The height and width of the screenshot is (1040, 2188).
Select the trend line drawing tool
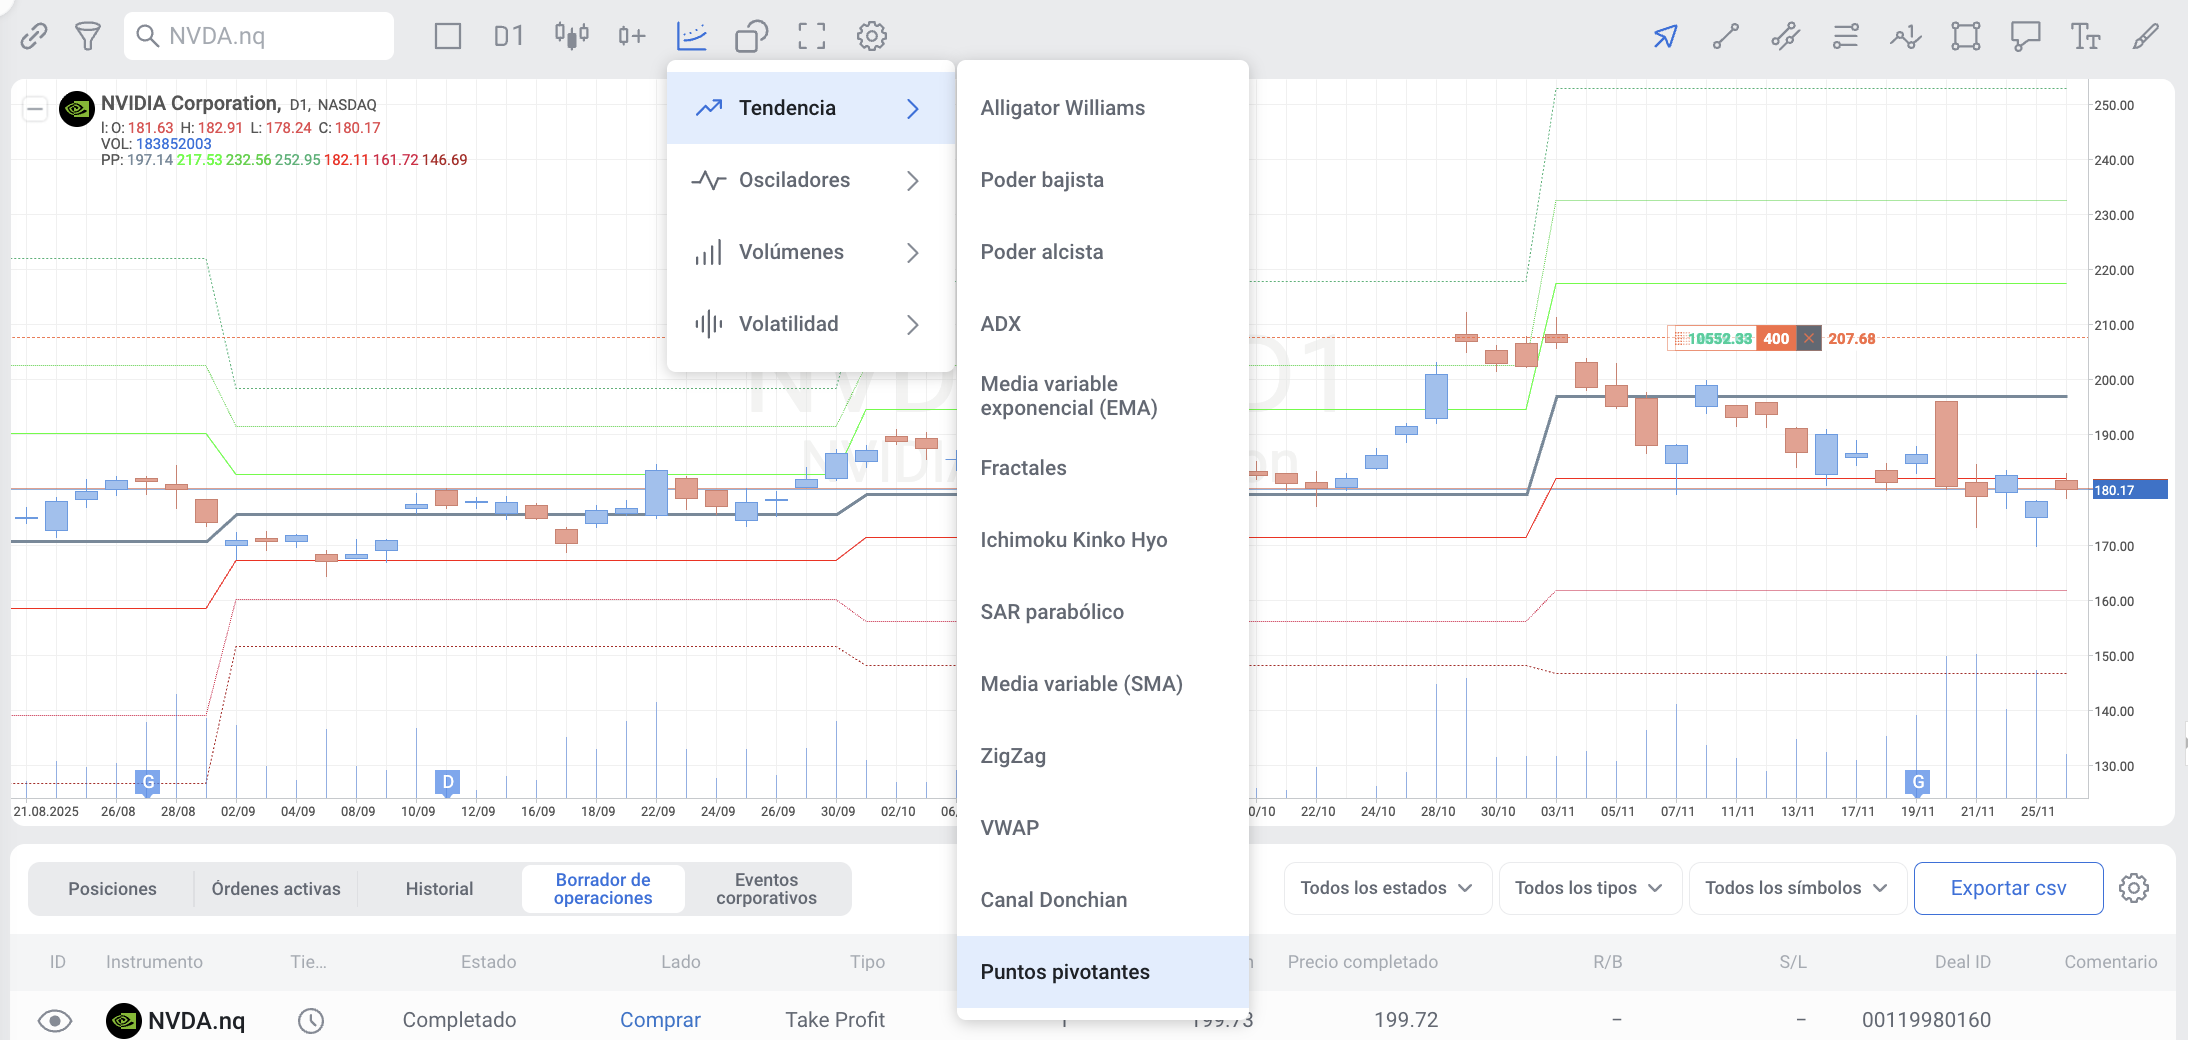tap(1726, 37)
